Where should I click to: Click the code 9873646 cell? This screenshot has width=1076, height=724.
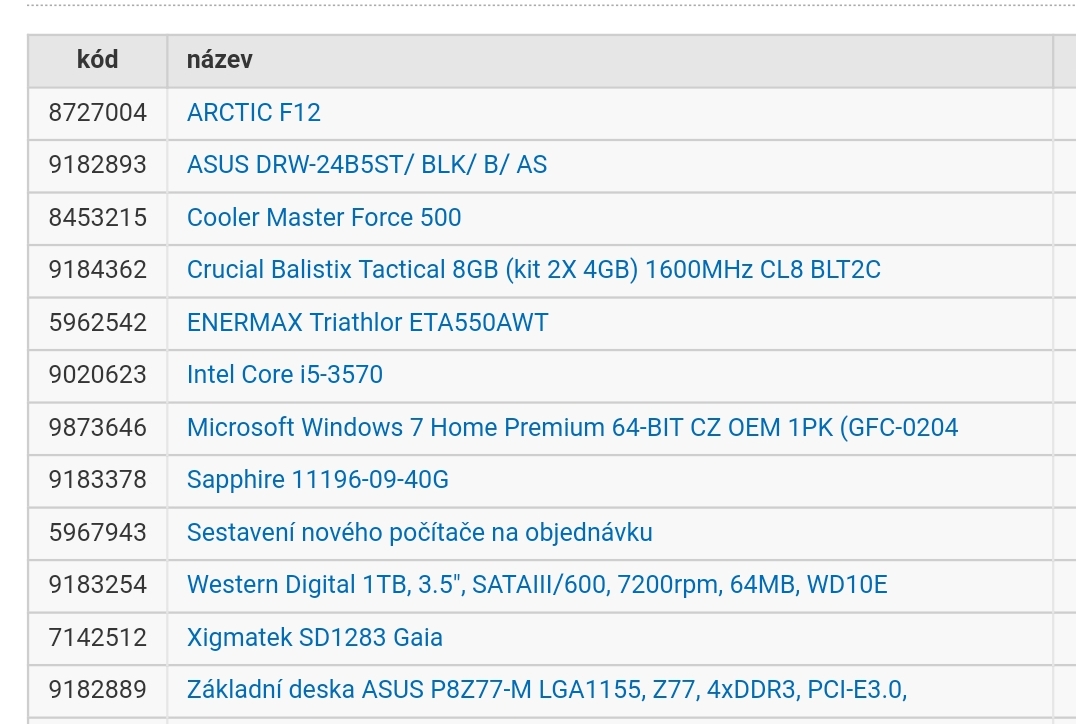pos(97,428)
